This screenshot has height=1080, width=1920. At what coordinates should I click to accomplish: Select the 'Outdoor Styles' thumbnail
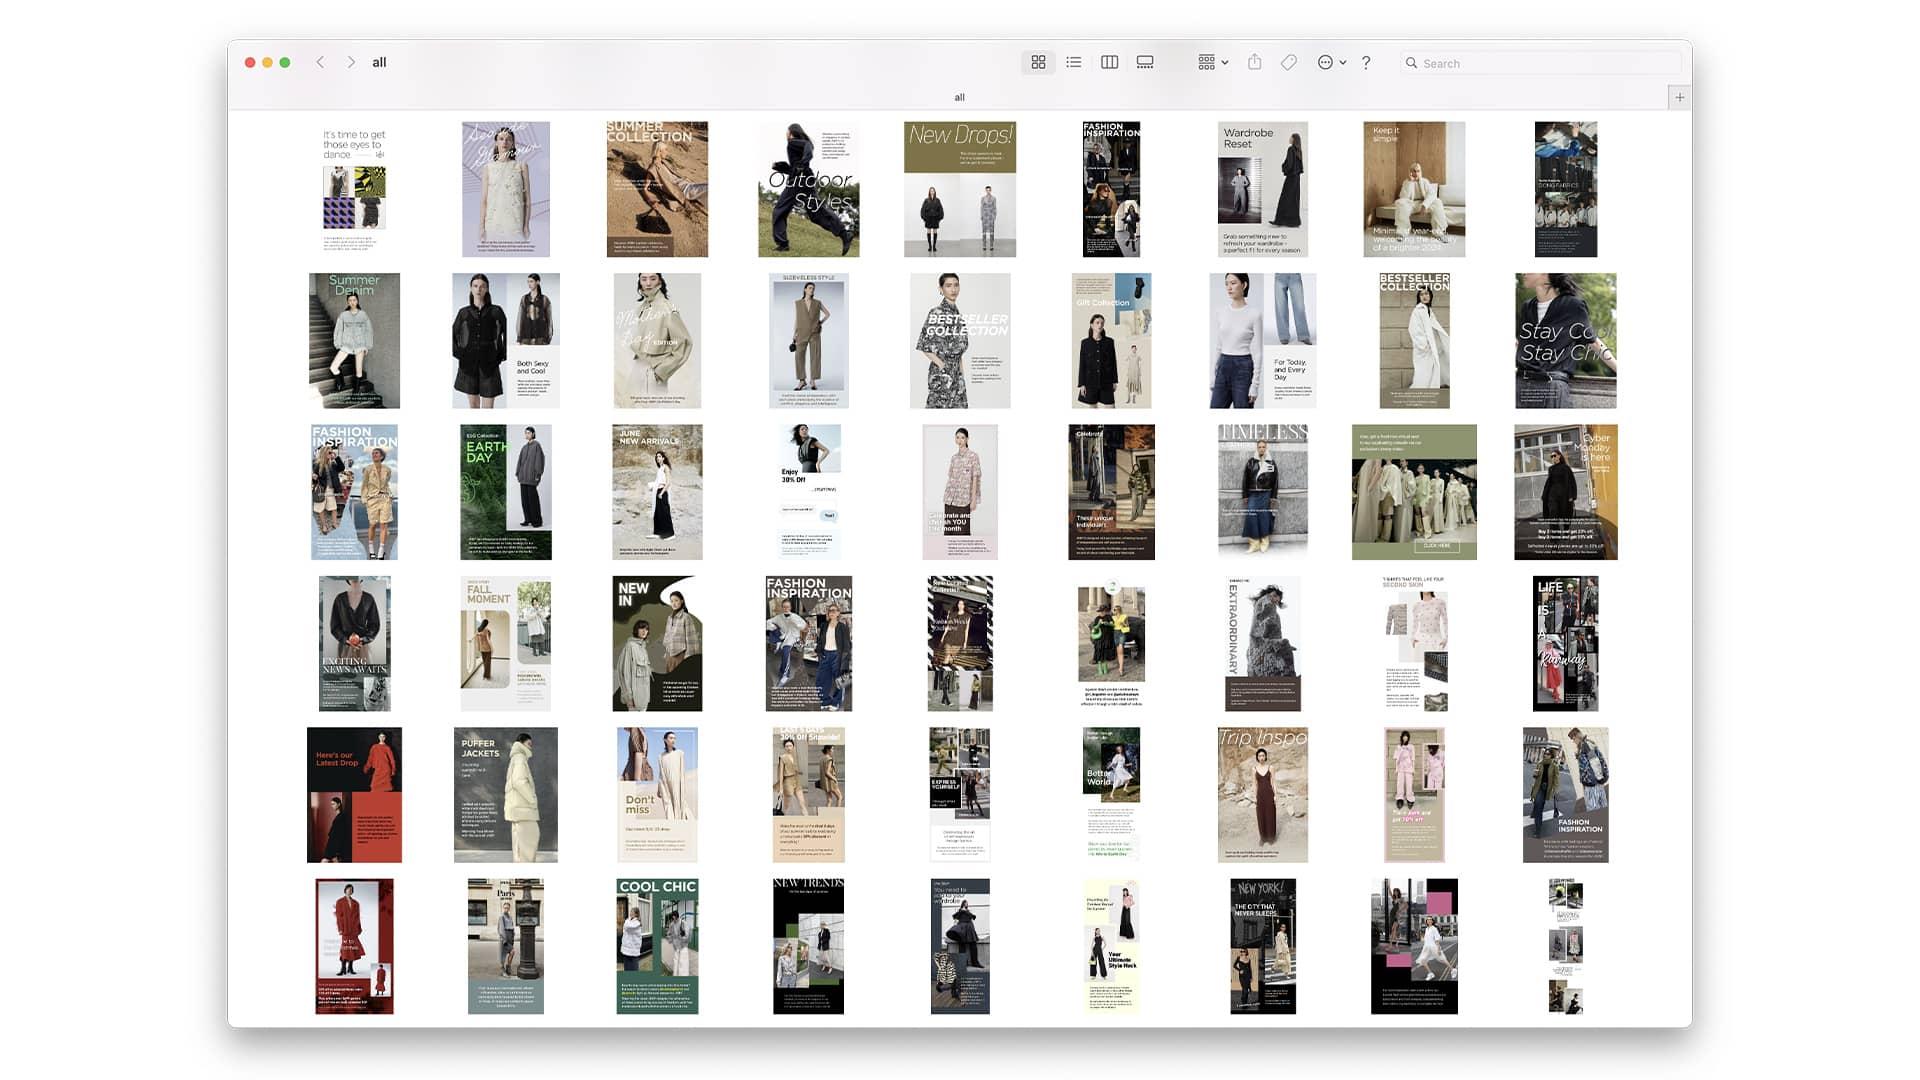809,189
